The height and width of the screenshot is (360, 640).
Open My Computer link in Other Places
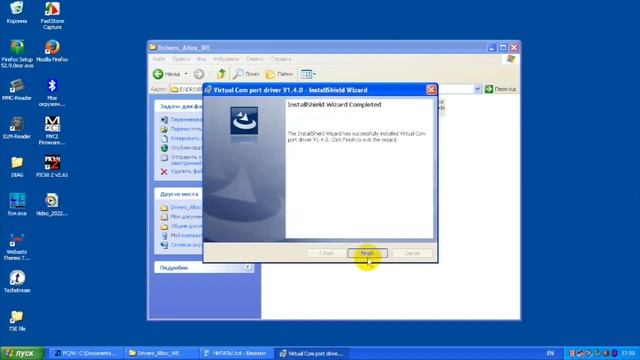182,236
